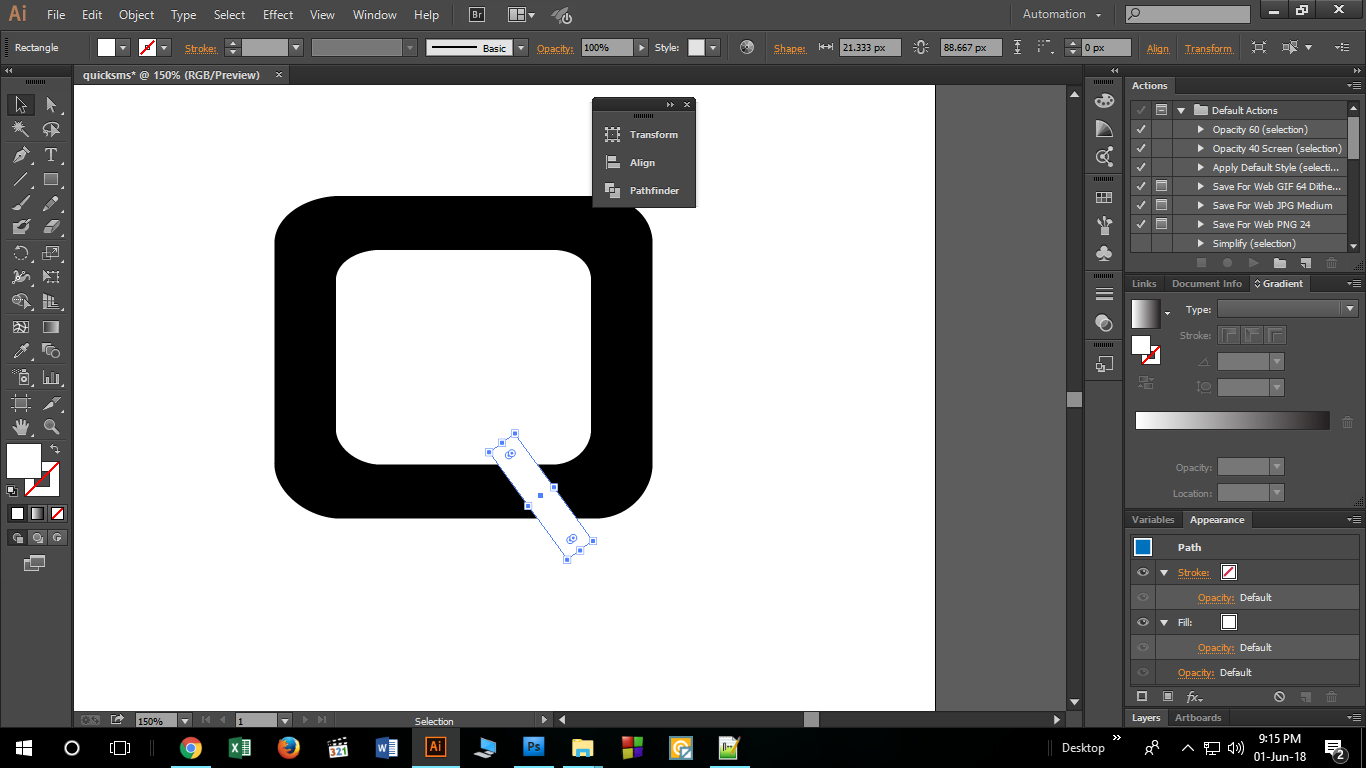Set the fill to None in toolbox
The height and width of the screenshot is (768, 1366).
(x=58, y=513)
